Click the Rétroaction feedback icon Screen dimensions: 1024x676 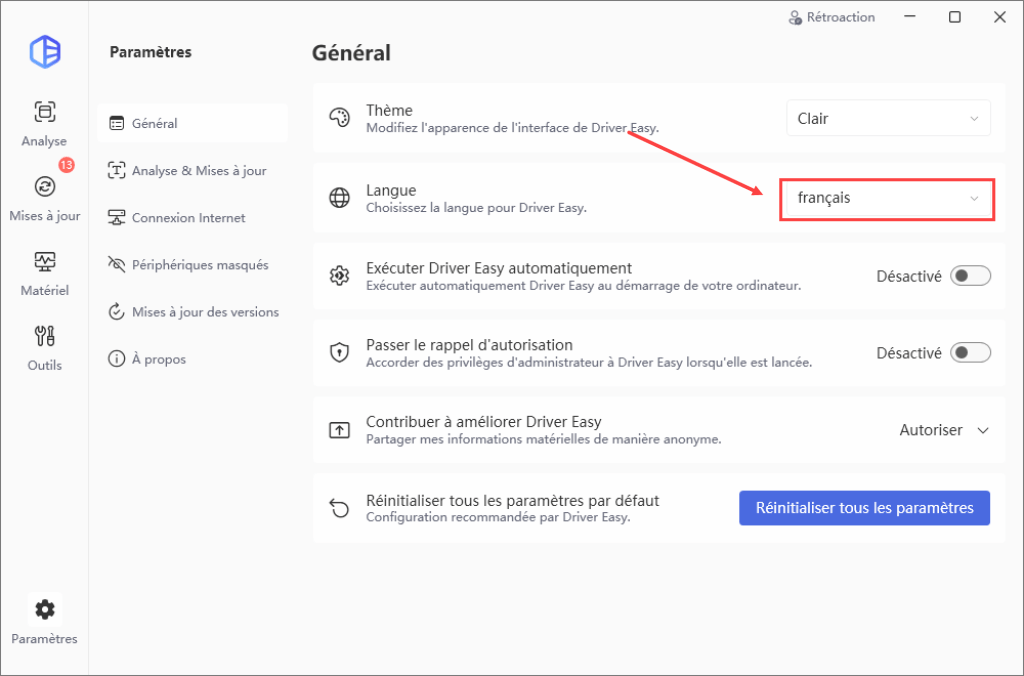(x=795, y=18)
